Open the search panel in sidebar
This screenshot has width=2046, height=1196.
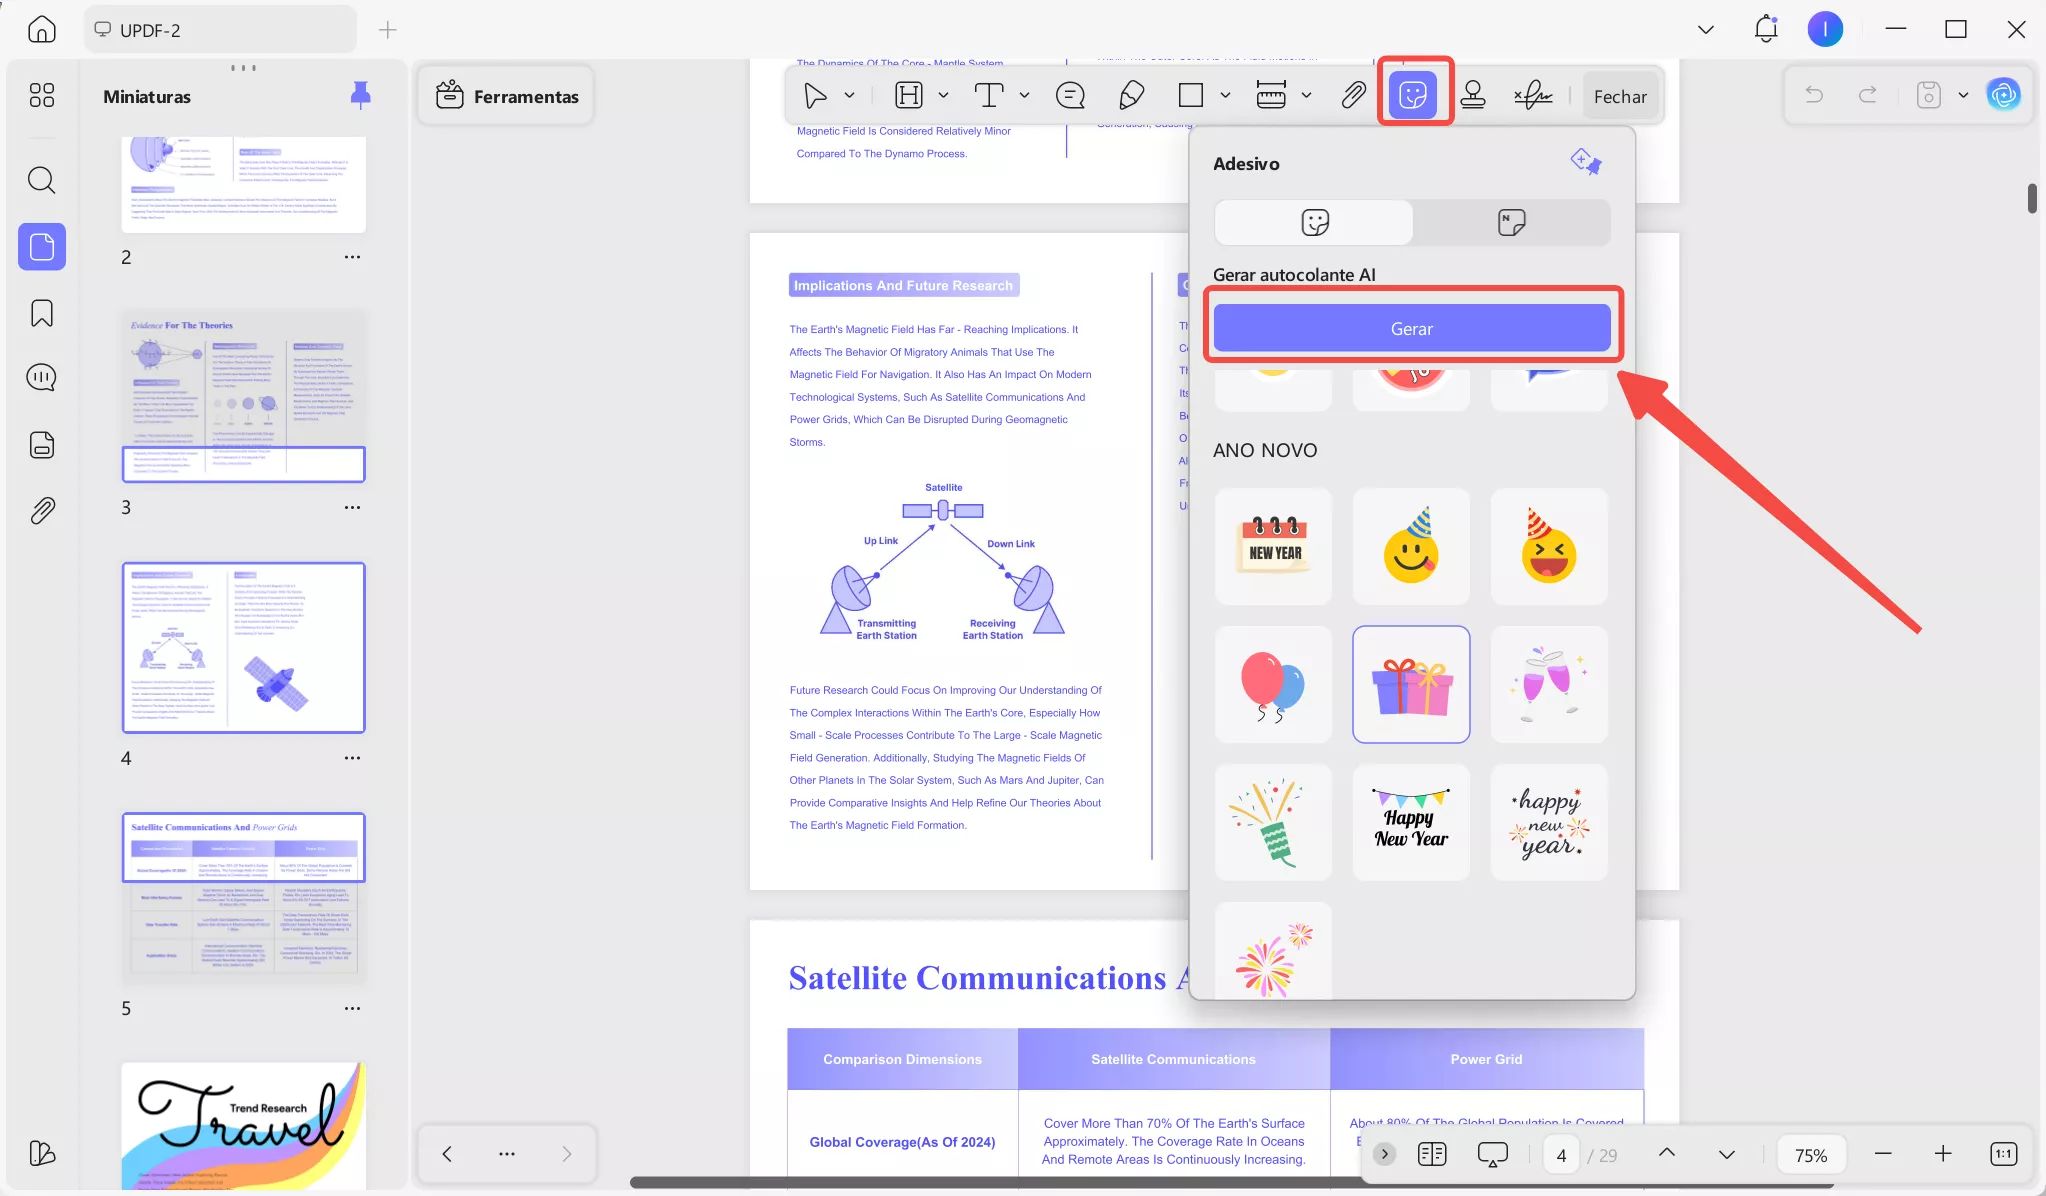[x=42, y=180]
